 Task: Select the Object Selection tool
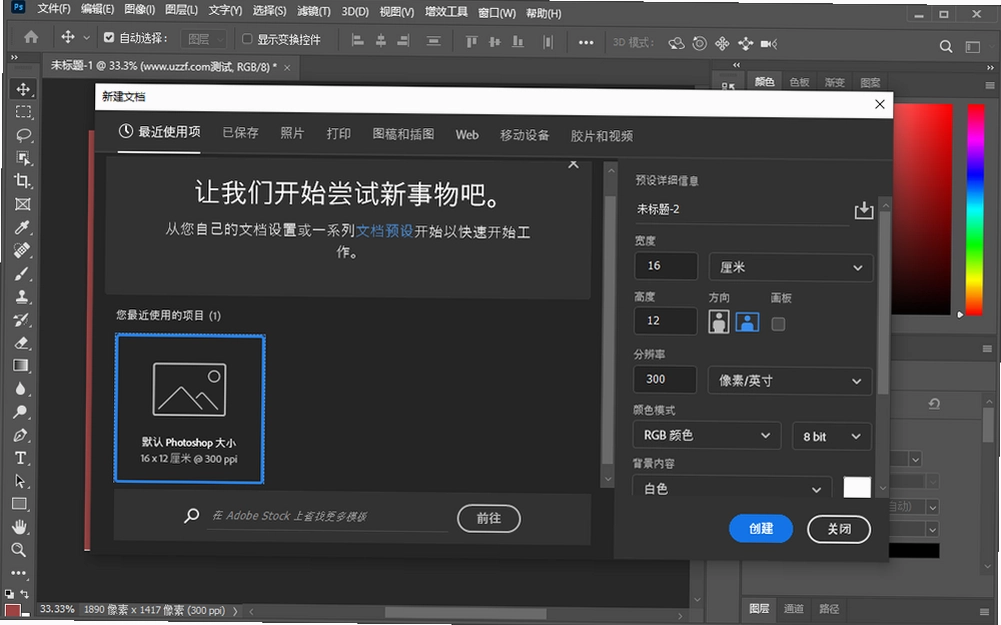pos(23,158)
